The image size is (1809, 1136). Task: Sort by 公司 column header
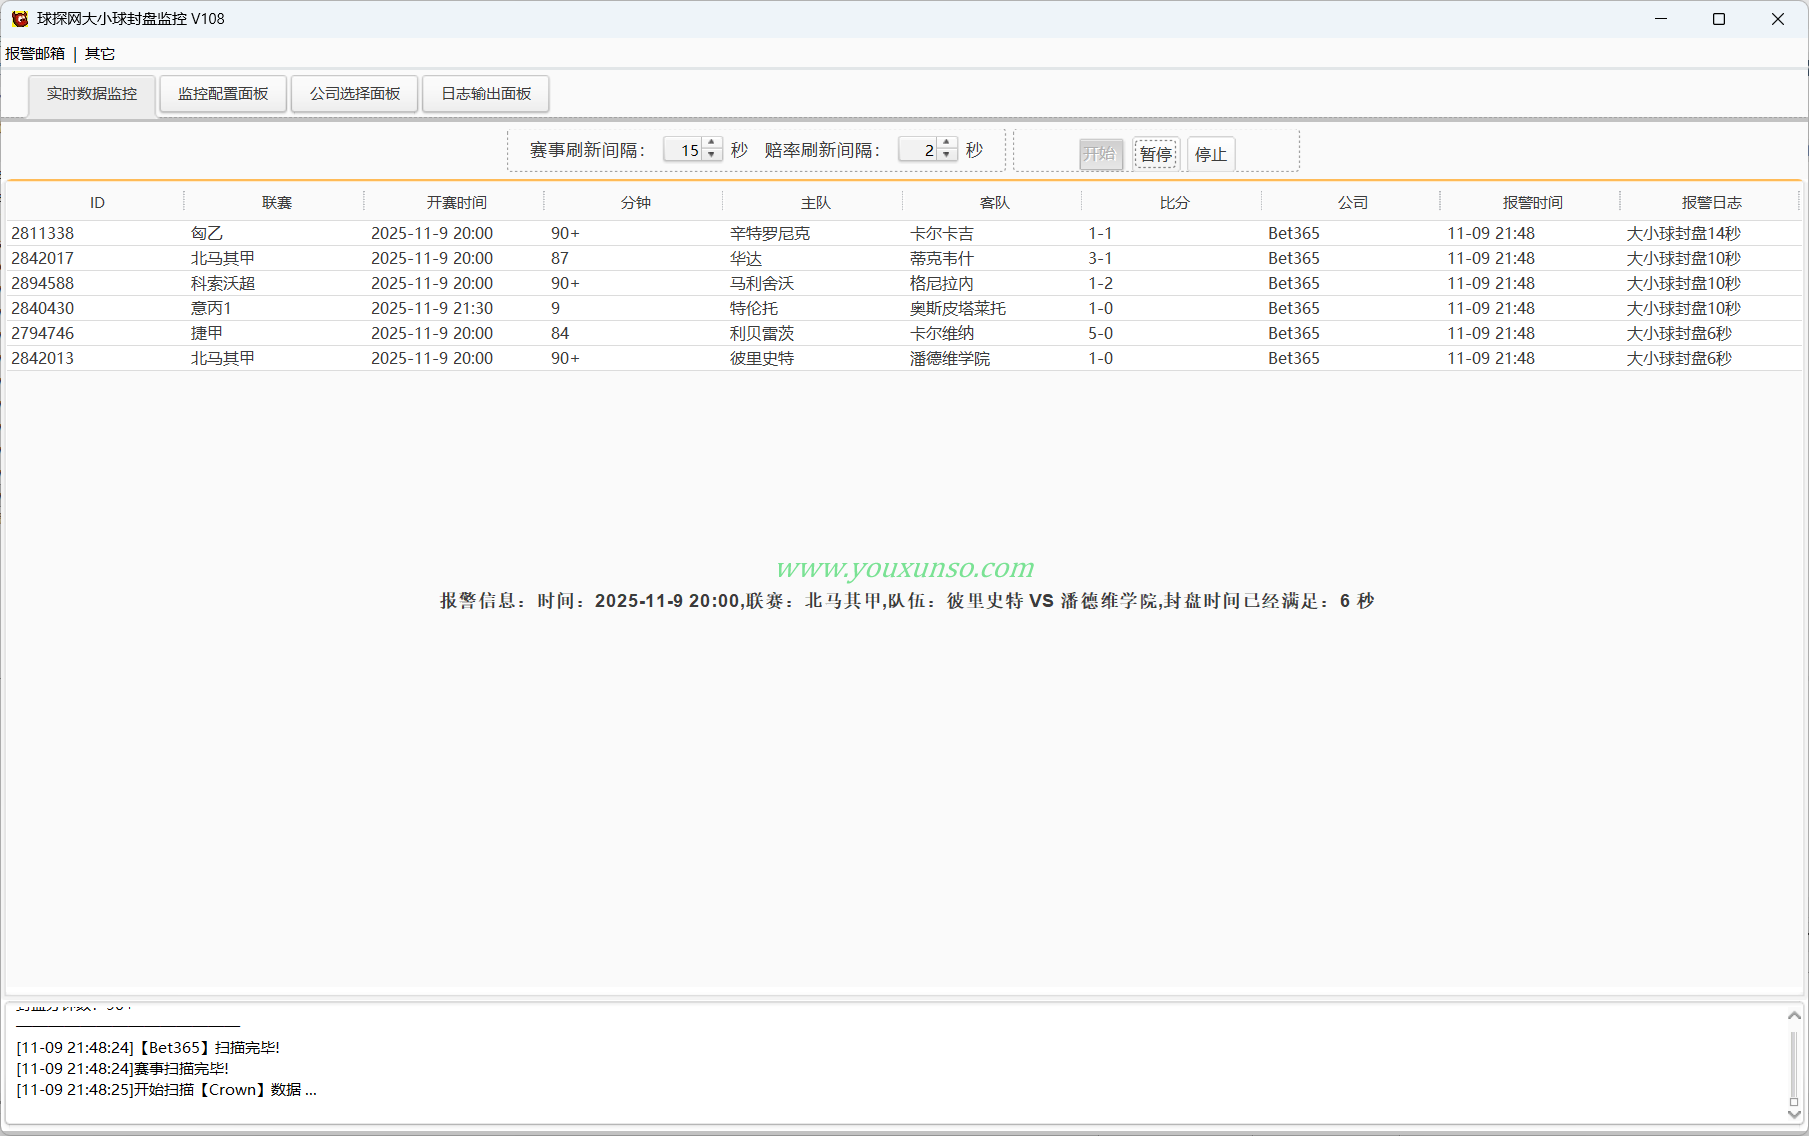tap(1352, 203)
